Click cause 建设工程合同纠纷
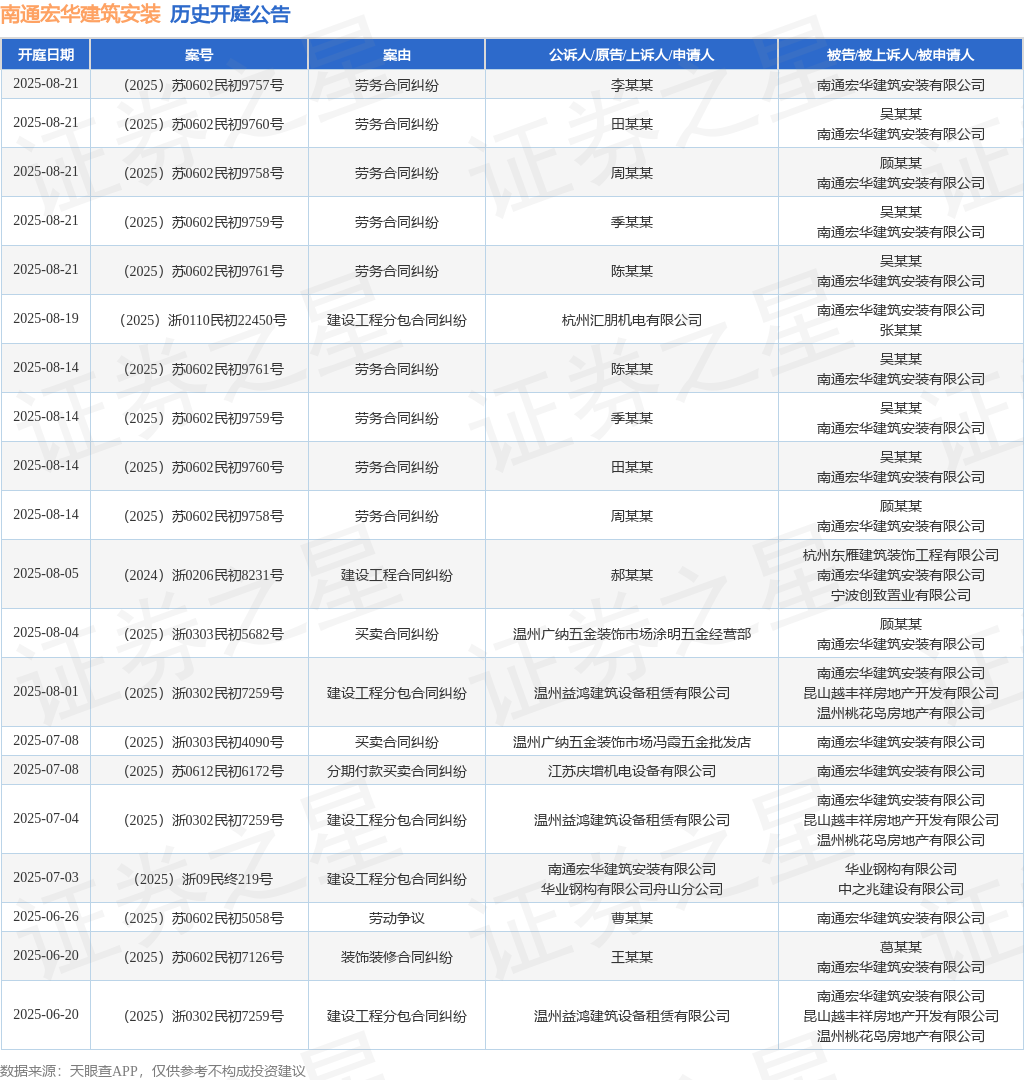The width and height of the screenshot is (1024, 1080). [397, 575]
